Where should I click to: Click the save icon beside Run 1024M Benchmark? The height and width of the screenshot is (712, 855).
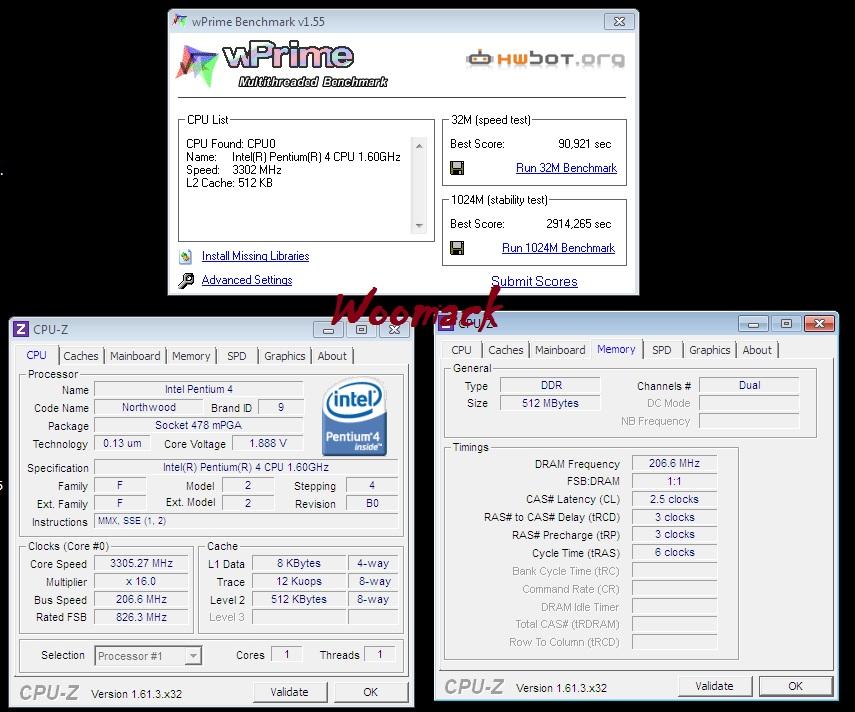click(x=457, y=248)
